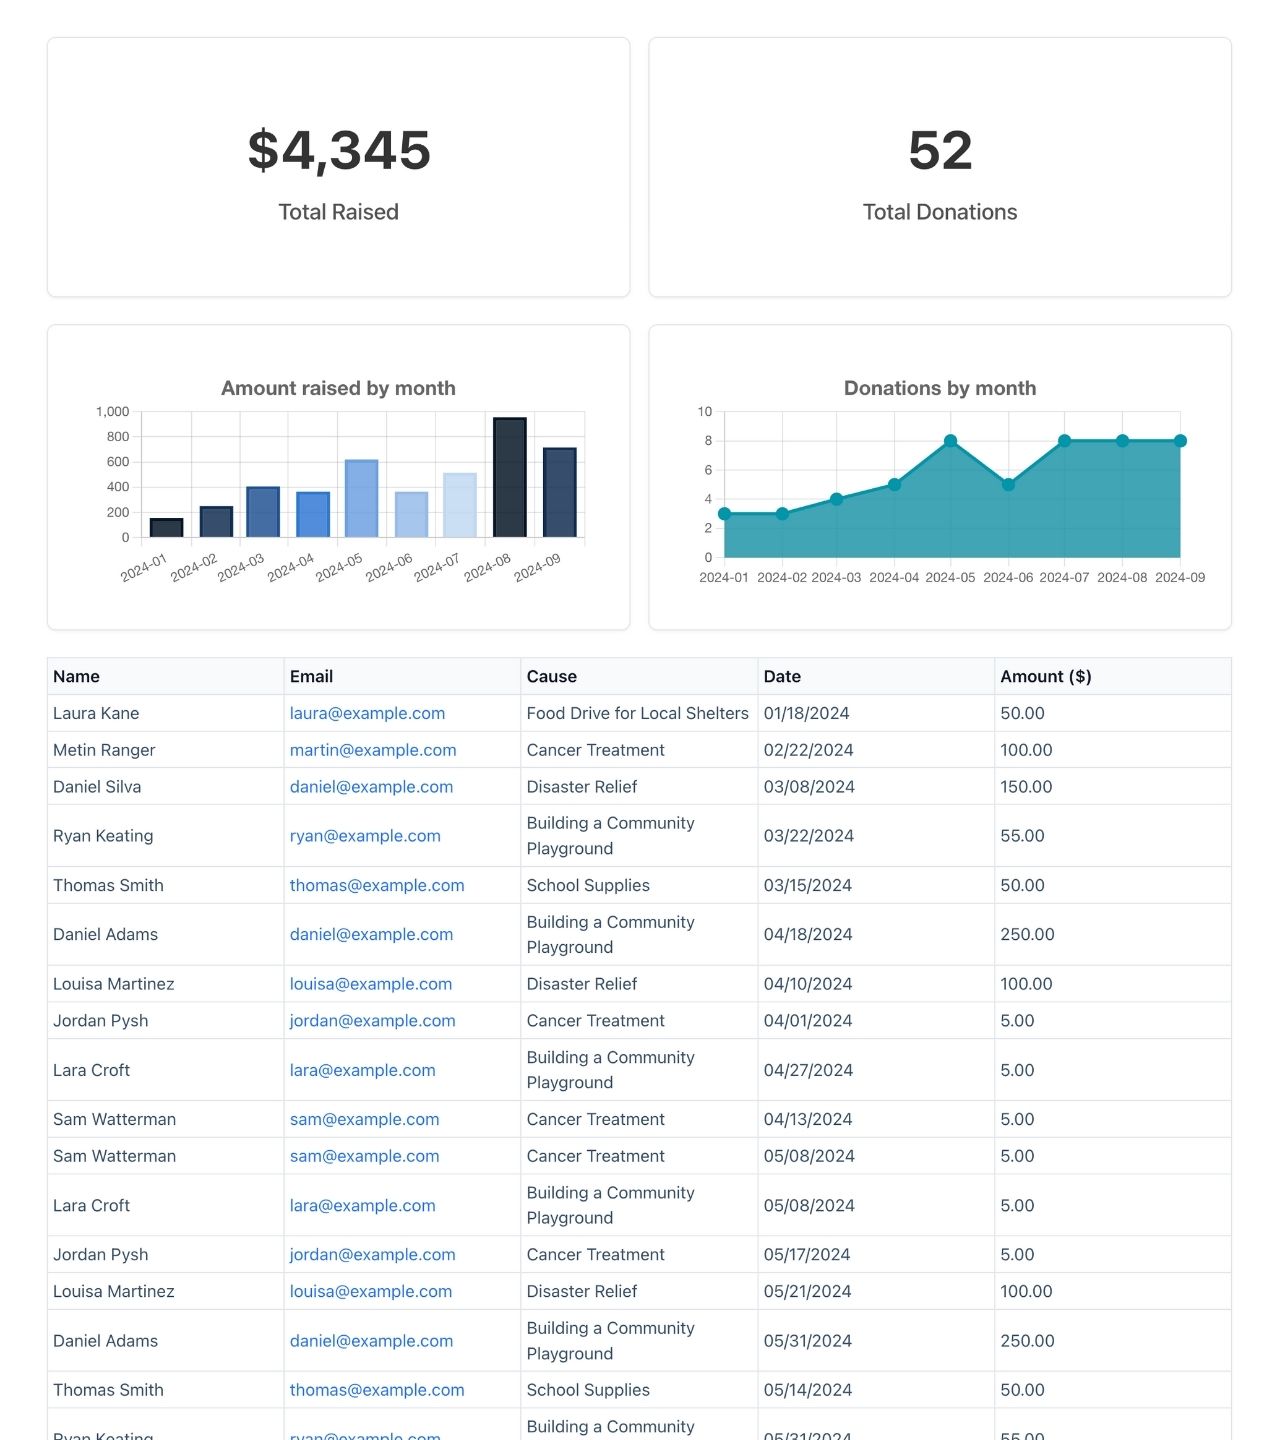
Task: Sort by the Email column header
Action: [311, 676]
